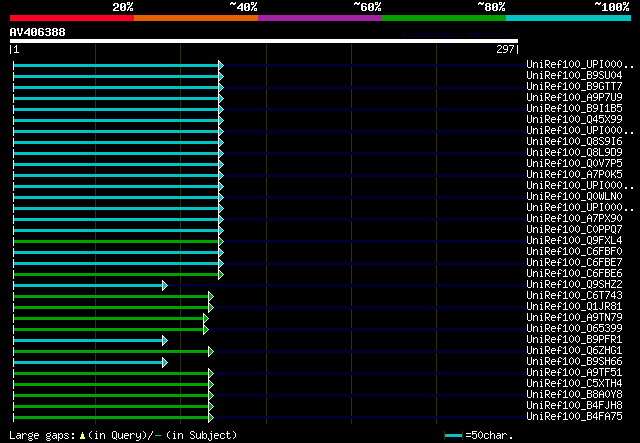Select the UniRef100_C0PPQ7 label
Screen dimensions: 640x443
click(x=574, y=229)
